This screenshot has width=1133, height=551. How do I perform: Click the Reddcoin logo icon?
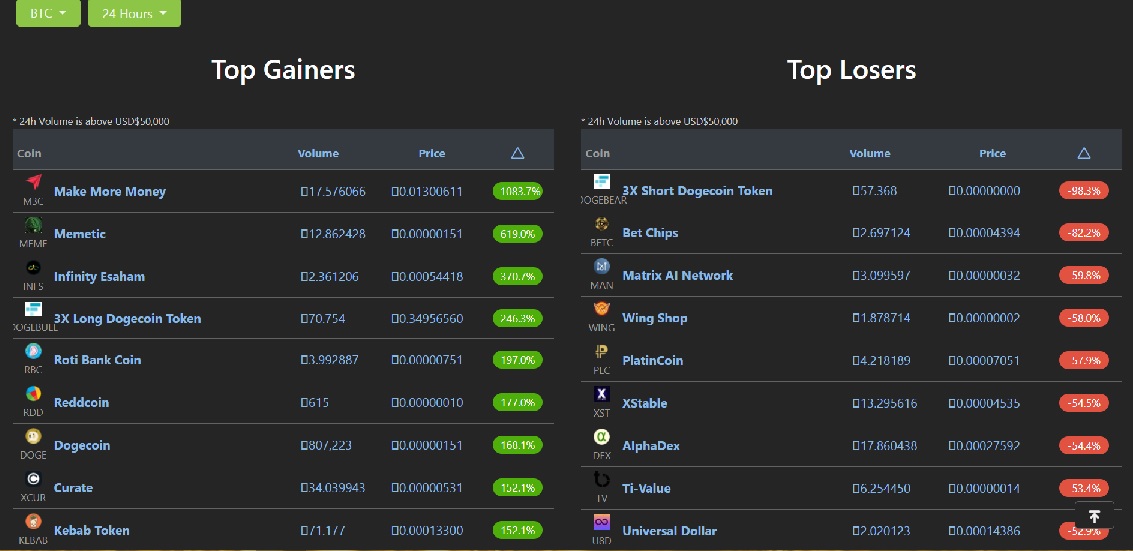33,394
